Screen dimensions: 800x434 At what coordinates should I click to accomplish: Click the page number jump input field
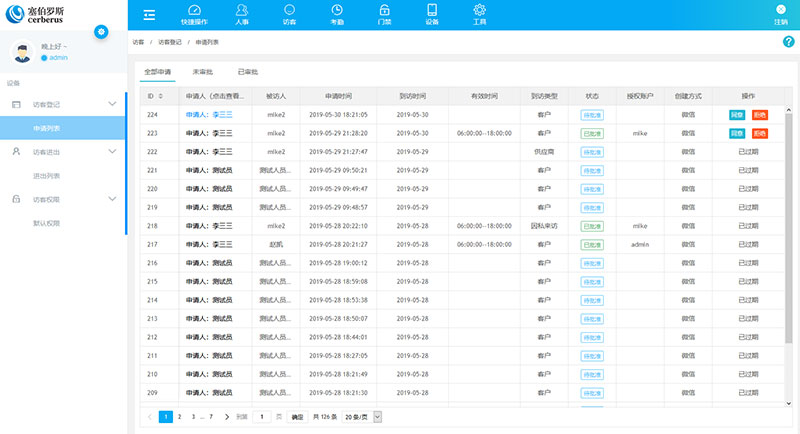click(x=261, y=416)
